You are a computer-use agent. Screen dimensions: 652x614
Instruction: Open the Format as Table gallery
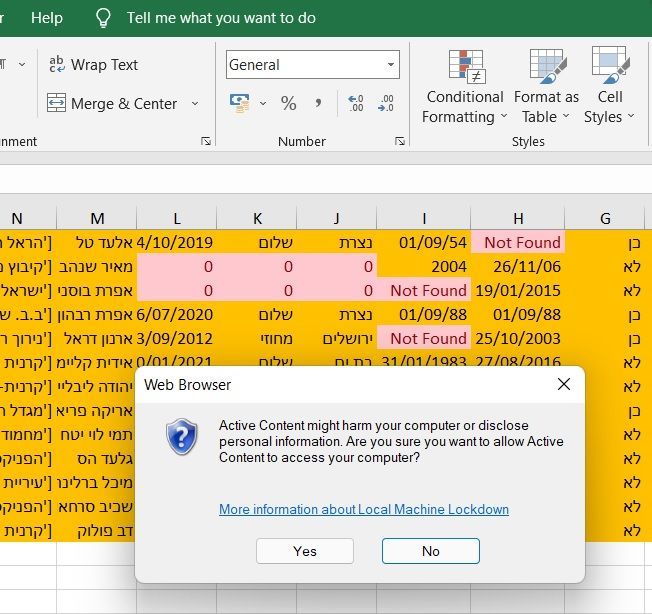546,86
